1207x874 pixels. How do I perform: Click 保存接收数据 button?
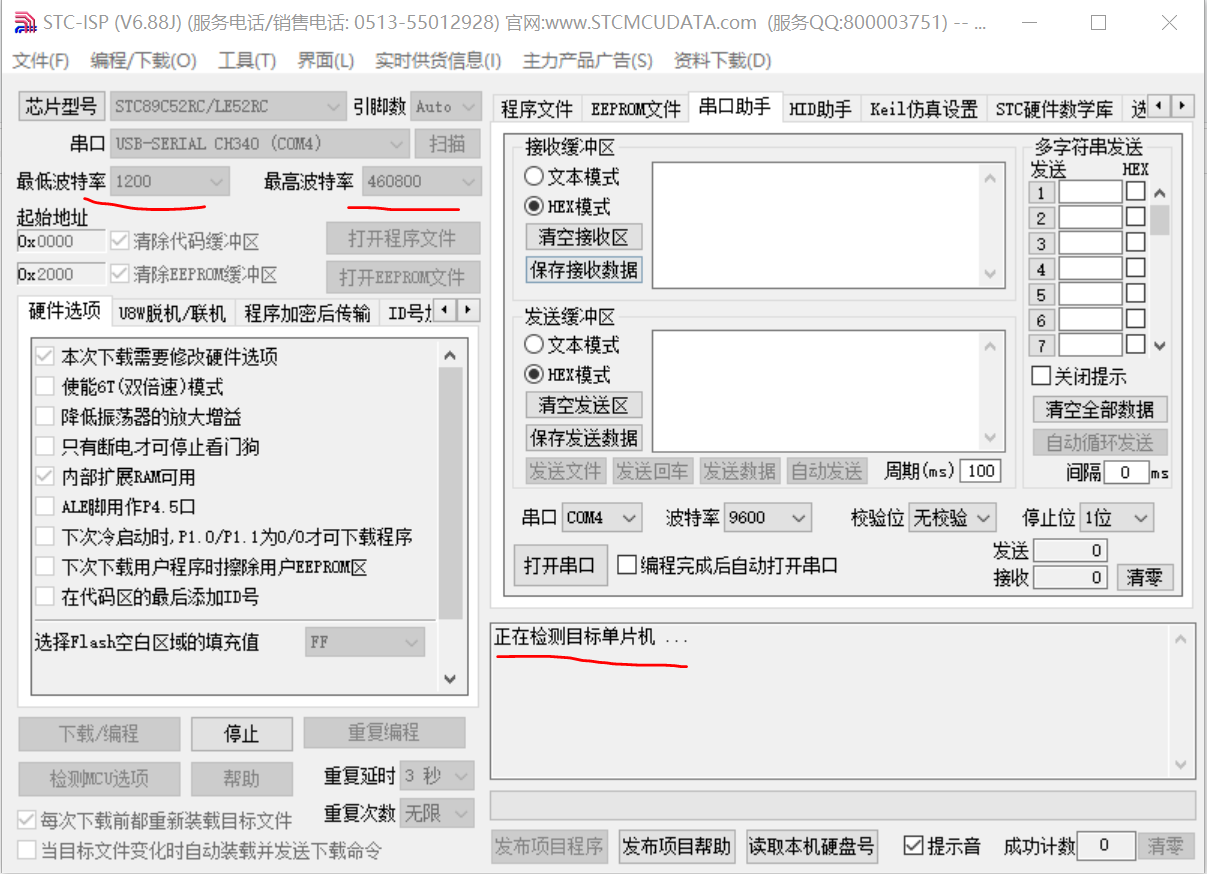[x=584, y=270]
